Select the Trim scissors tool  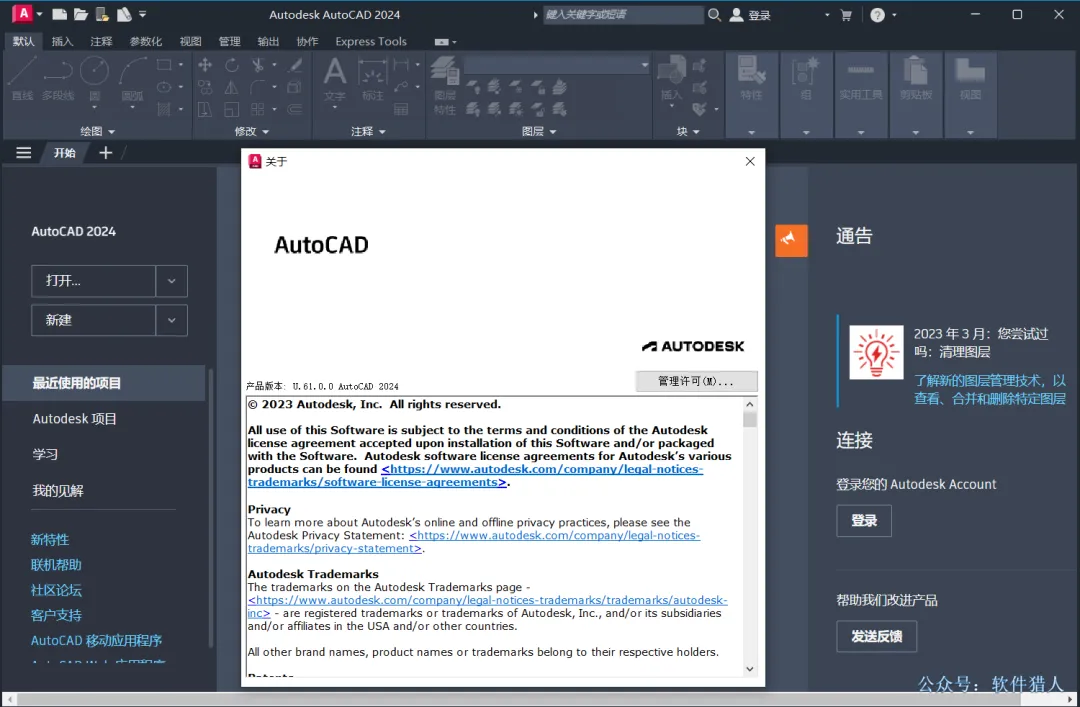coord(258,65)
